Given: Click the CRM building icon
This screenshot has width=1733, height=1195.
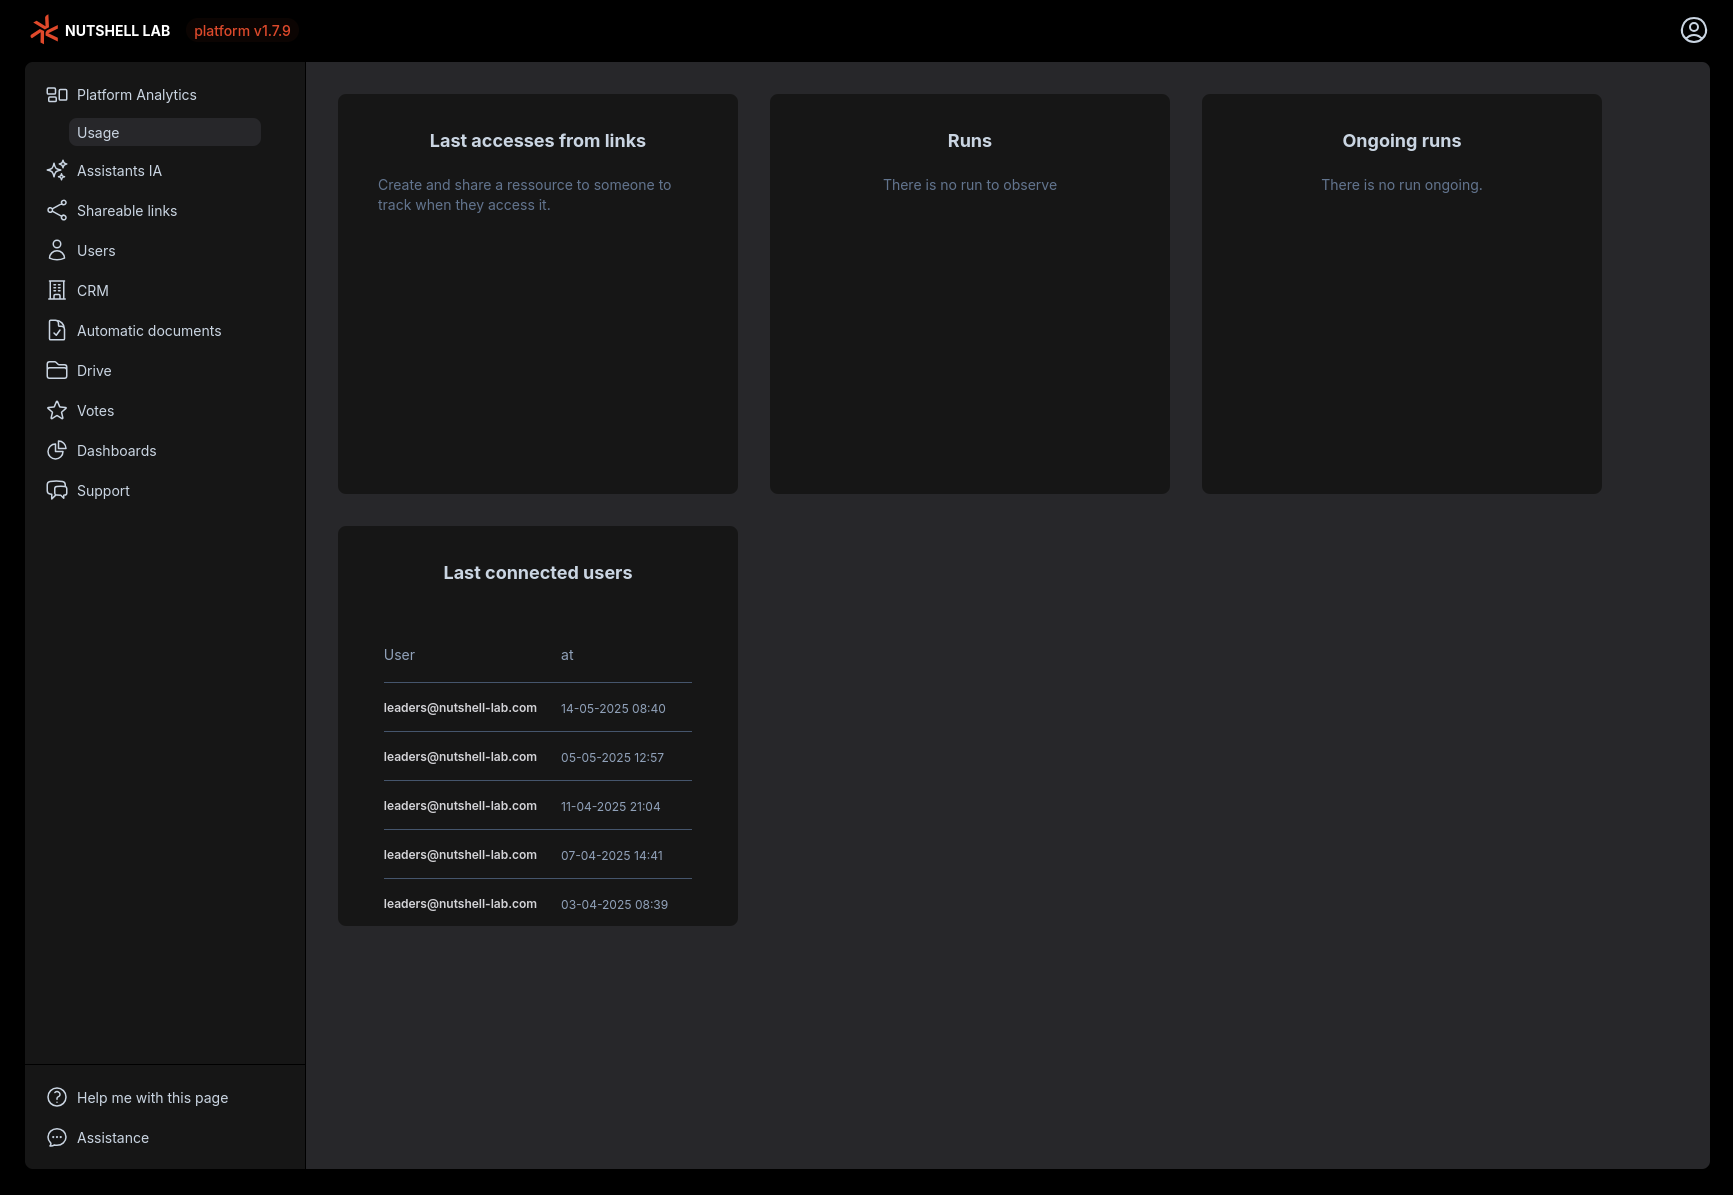Looking at the screenshot, I should [57, 291].
